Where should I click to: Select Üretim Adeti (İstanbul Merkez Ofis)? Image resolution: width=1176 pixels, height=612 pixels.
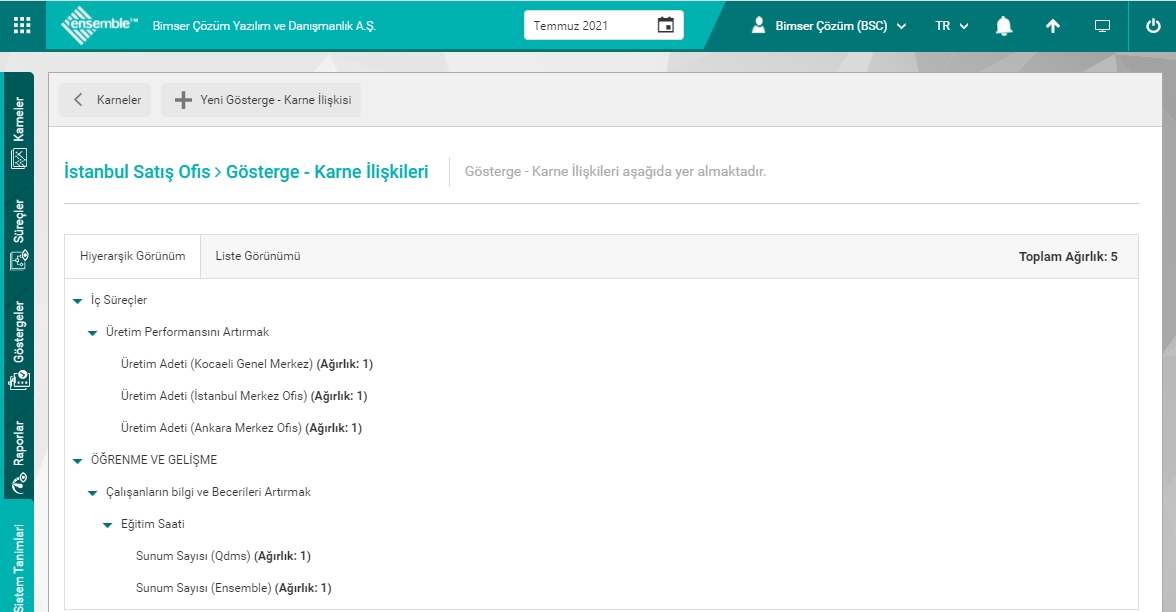[x=244, y=396]
